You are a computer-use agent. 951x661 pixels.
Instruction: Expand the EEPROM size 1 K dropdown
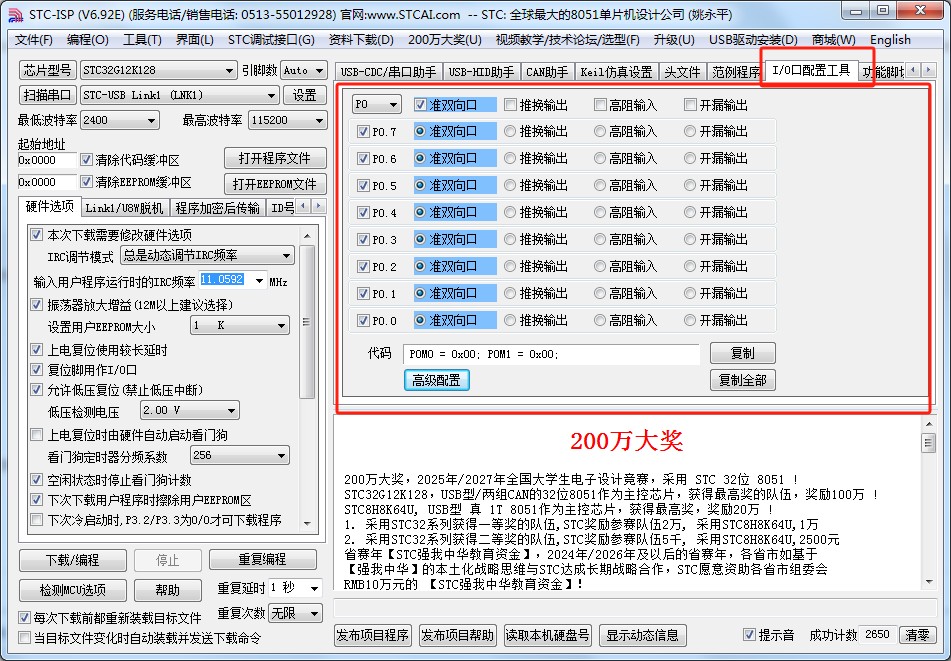[282, 326]
